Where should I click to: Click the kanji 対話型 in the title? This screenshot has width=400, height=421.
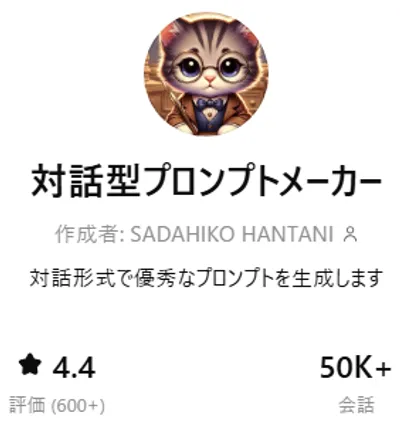coord(86,180)
